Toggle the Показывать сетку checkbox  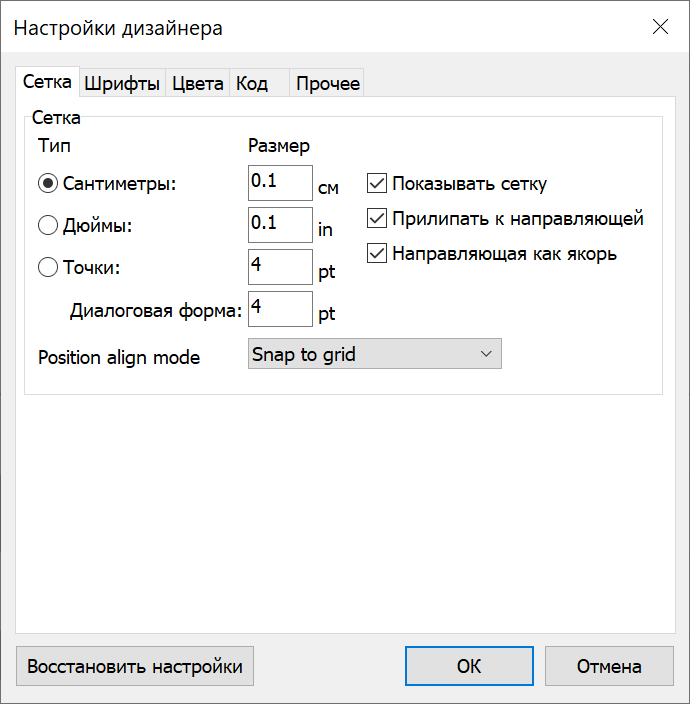click(x=377, y=184)
